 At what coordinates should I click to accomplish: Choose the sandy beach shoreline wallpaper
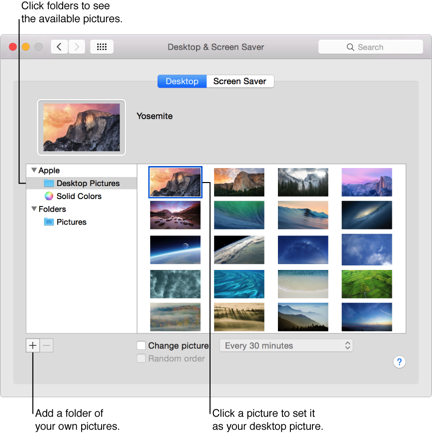[x=303, y=284]
